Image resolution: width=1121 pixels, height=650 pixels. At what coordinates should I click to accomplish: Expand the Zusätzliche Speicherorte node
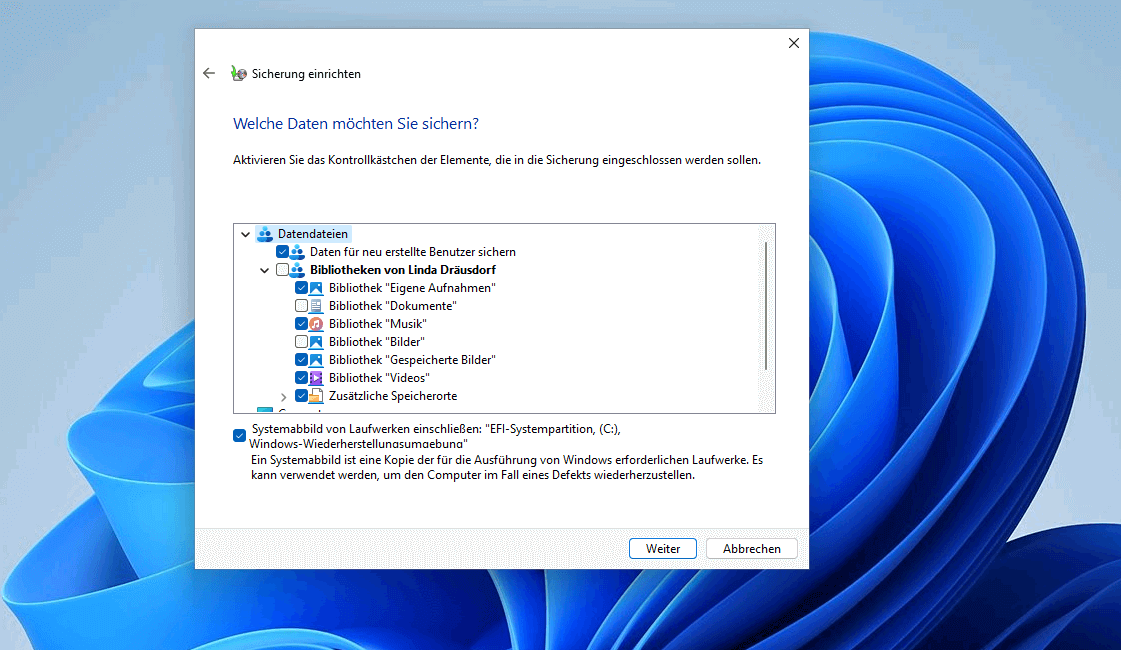283,396
